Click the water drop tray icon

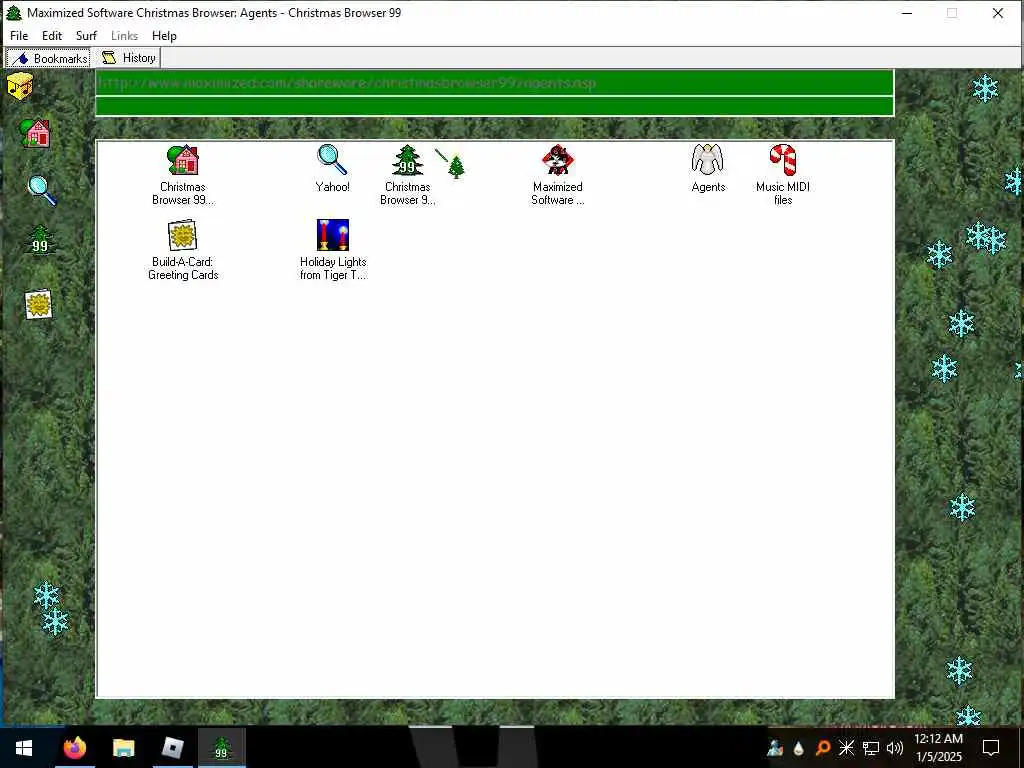coord(799,748)
